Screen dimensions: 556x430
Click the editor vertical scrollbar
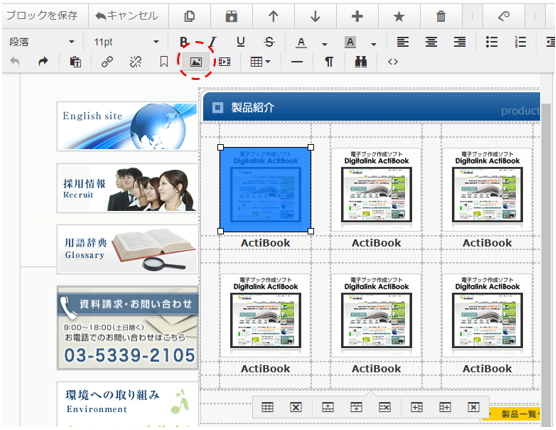(547, 264)
